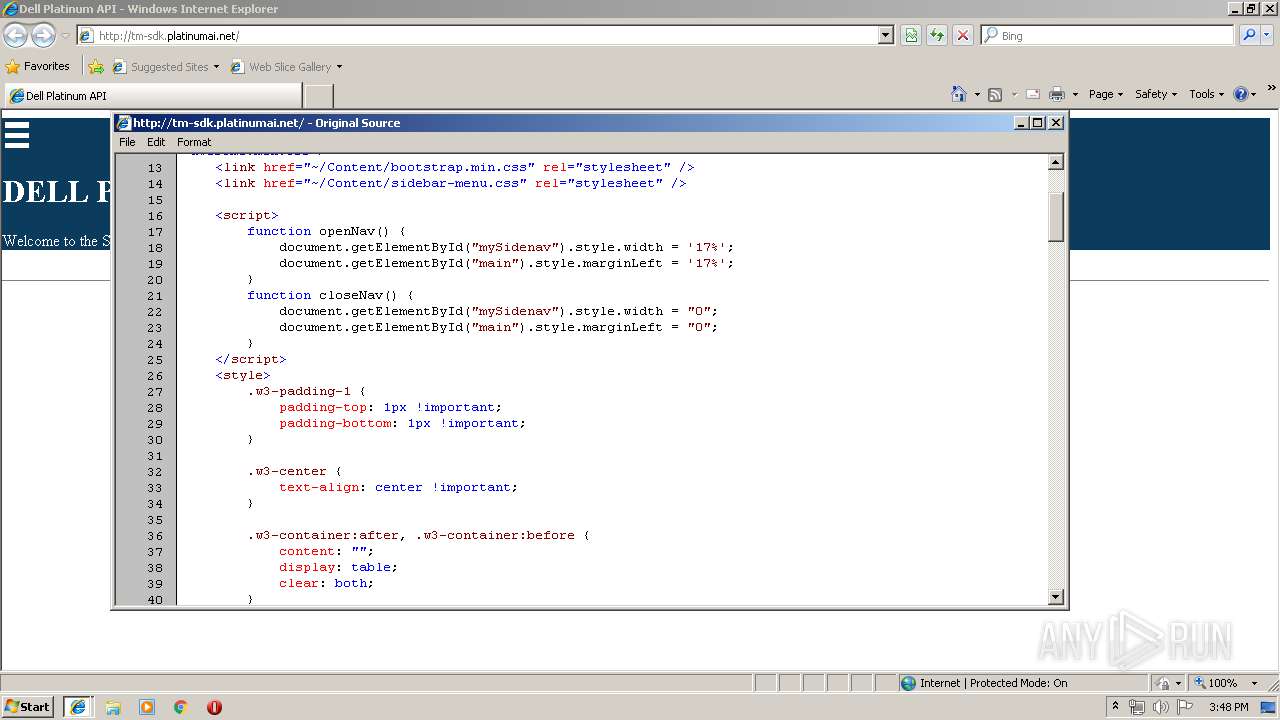Expand the Web Slice Gallery dropdown
This screenshot has height=720, width=1280.
pos(339,67)
